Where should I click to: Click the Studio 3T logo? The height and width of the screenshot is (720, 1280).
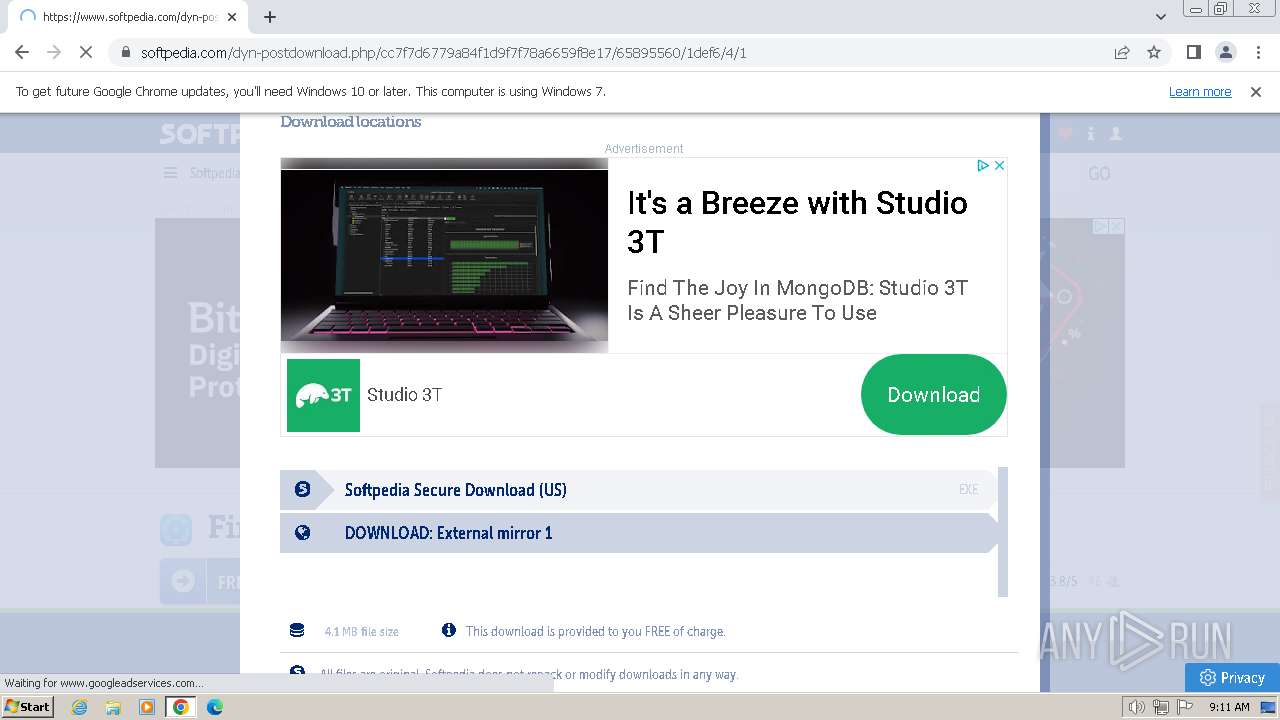(323, 395)
